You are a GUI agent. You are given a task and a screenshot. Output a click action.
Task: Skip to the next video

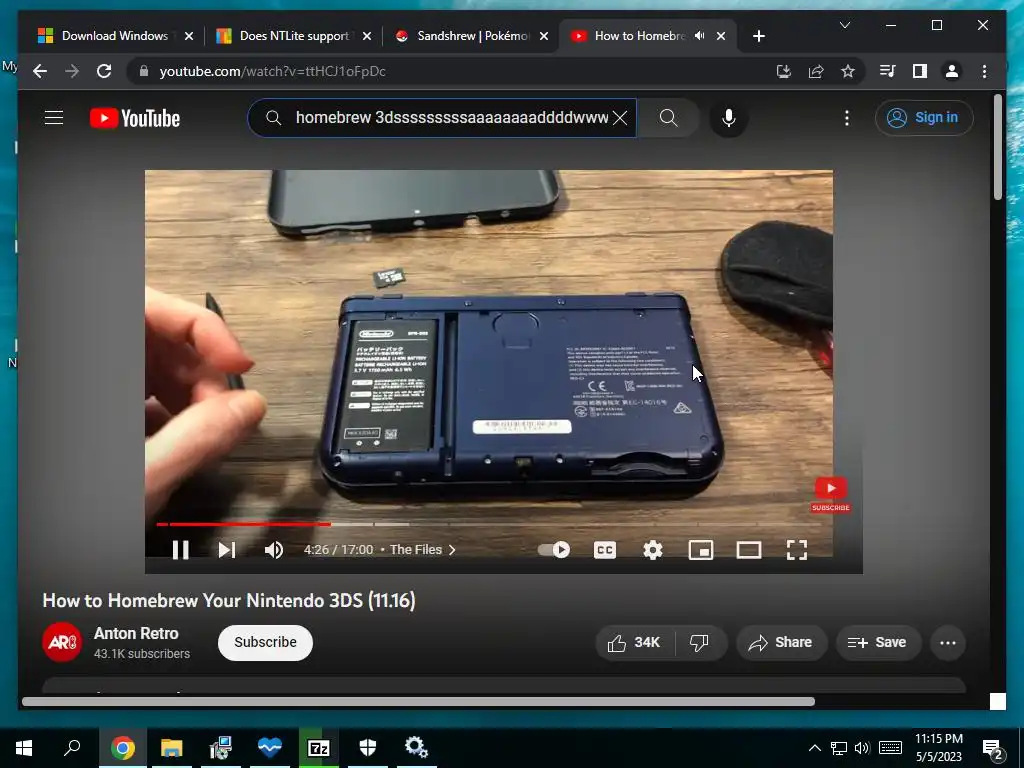(227, 550)
